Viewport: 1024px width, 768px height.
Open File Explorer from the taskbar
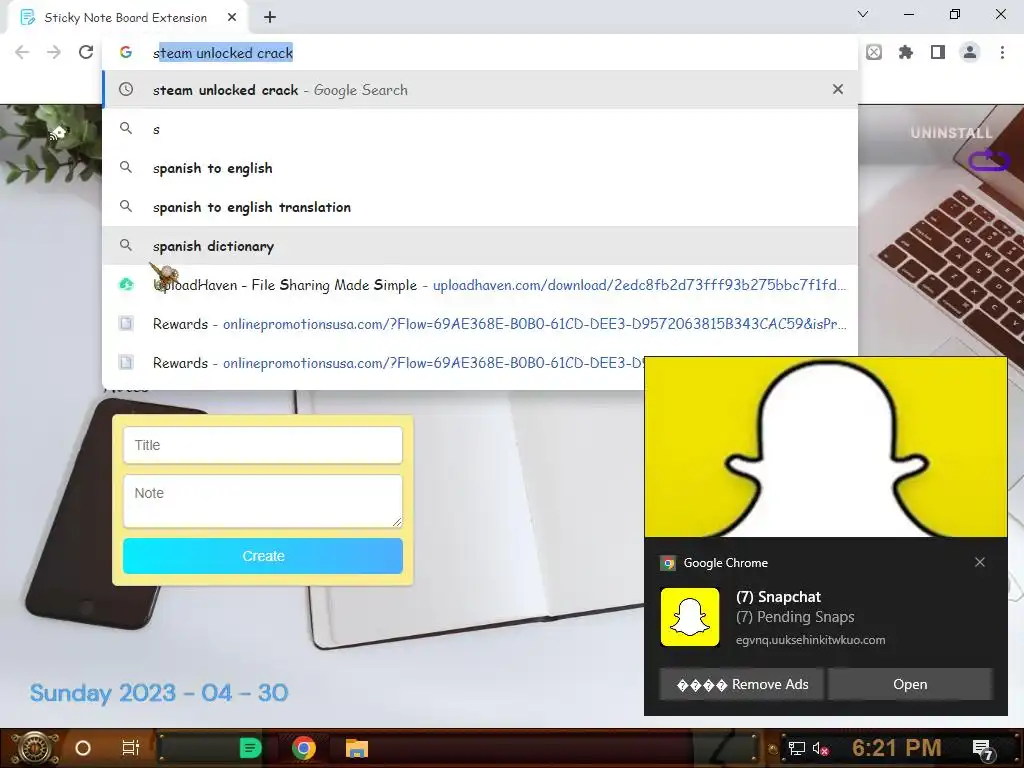pos(357,748)
